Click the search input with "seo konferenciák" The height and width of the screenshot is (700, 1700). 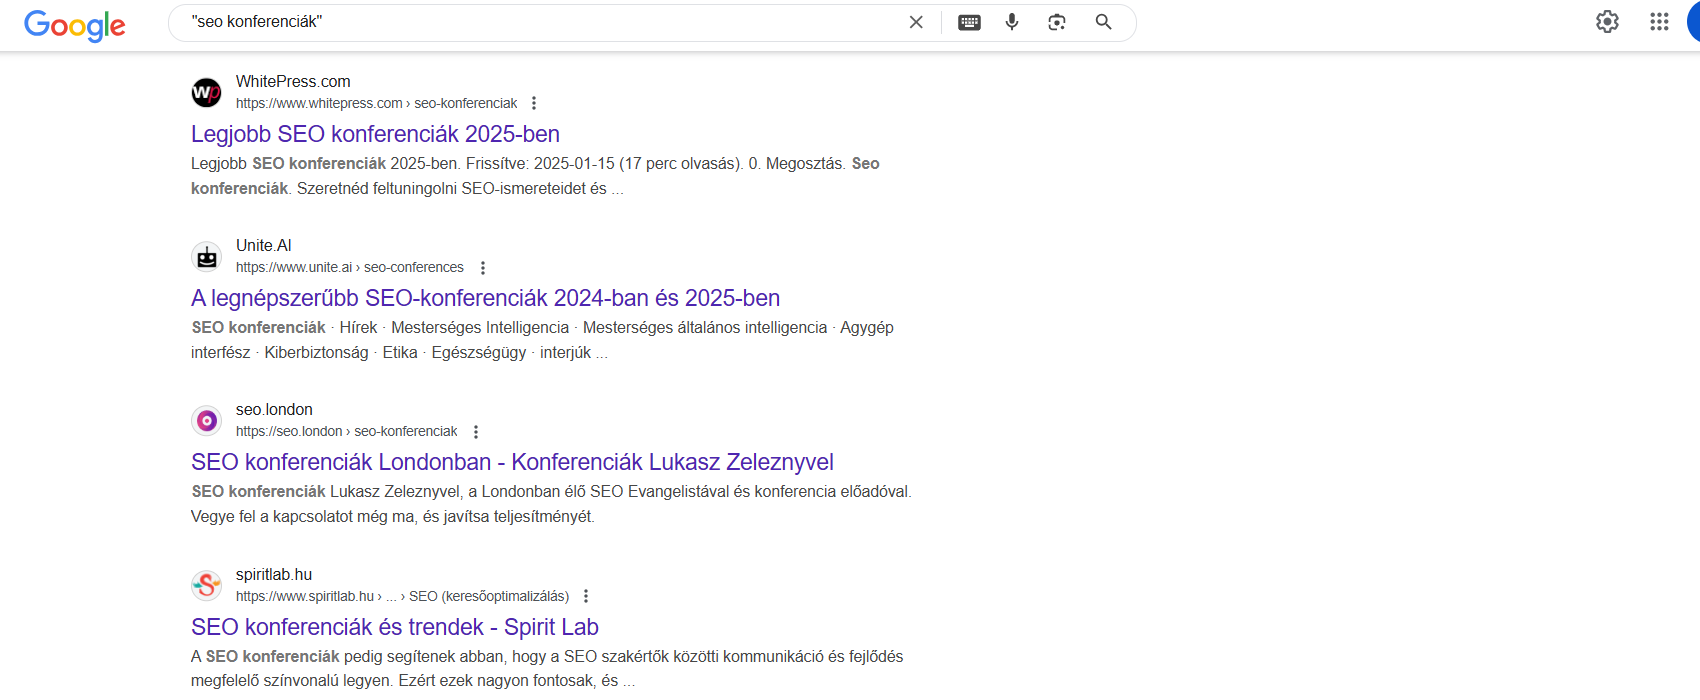coord(540,22)
